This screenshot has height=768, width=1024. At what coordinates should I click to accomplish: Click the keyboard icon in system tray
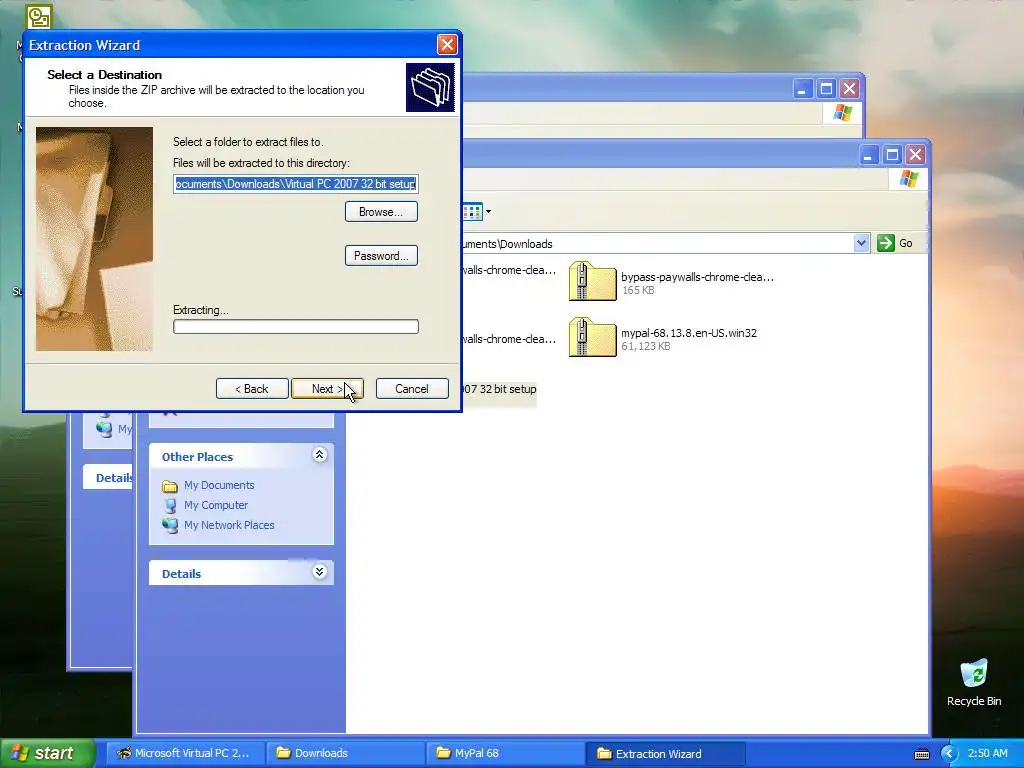pos(921,754)
